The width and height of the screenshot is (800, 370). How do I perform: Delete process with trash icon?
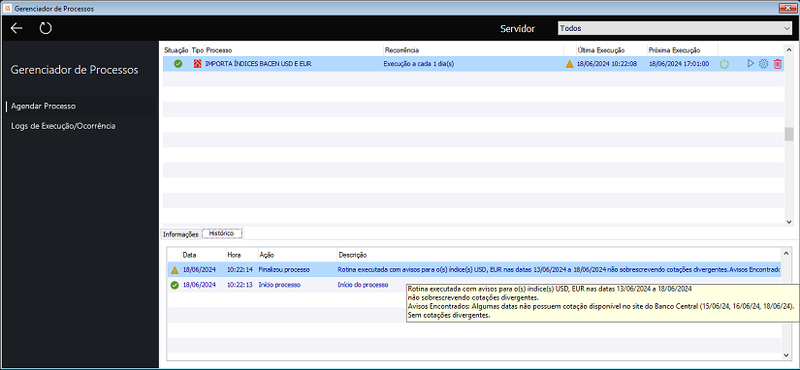pos(778,64)
